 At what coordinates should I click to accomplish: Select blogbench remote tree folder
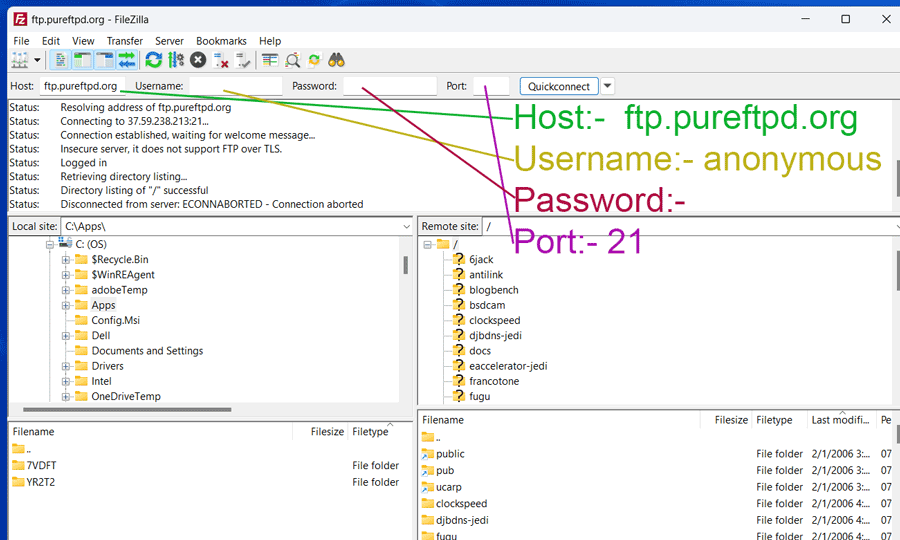(x=494, y=290)
